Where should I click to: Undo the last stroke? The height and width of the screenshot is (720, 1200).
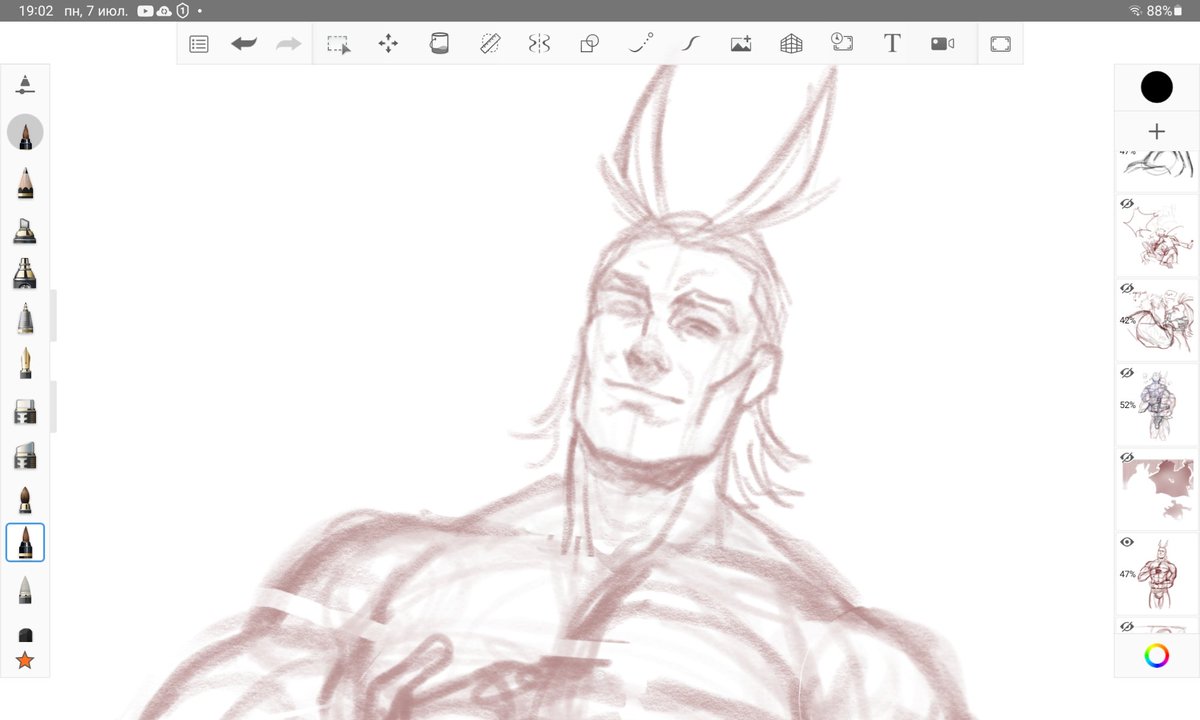[x=244, y=44]
